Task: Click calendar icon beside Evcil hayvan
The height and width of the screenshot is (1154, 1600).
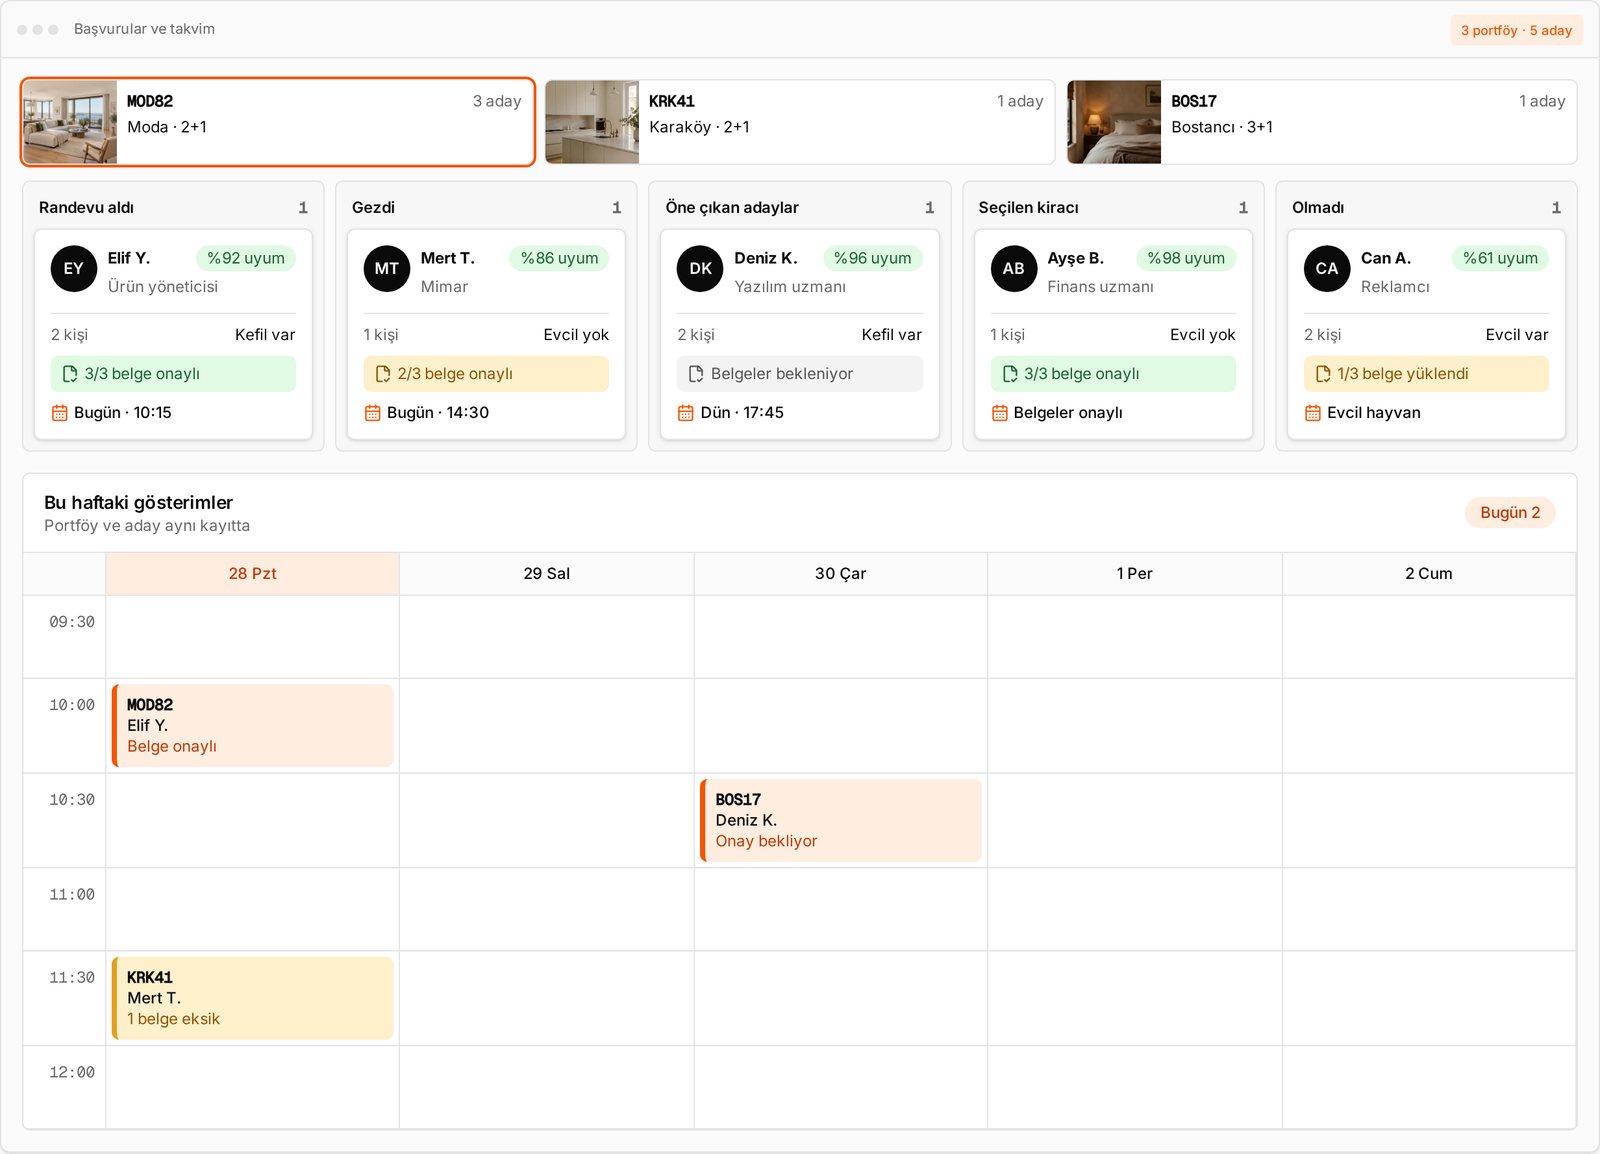Action: 1313,413
